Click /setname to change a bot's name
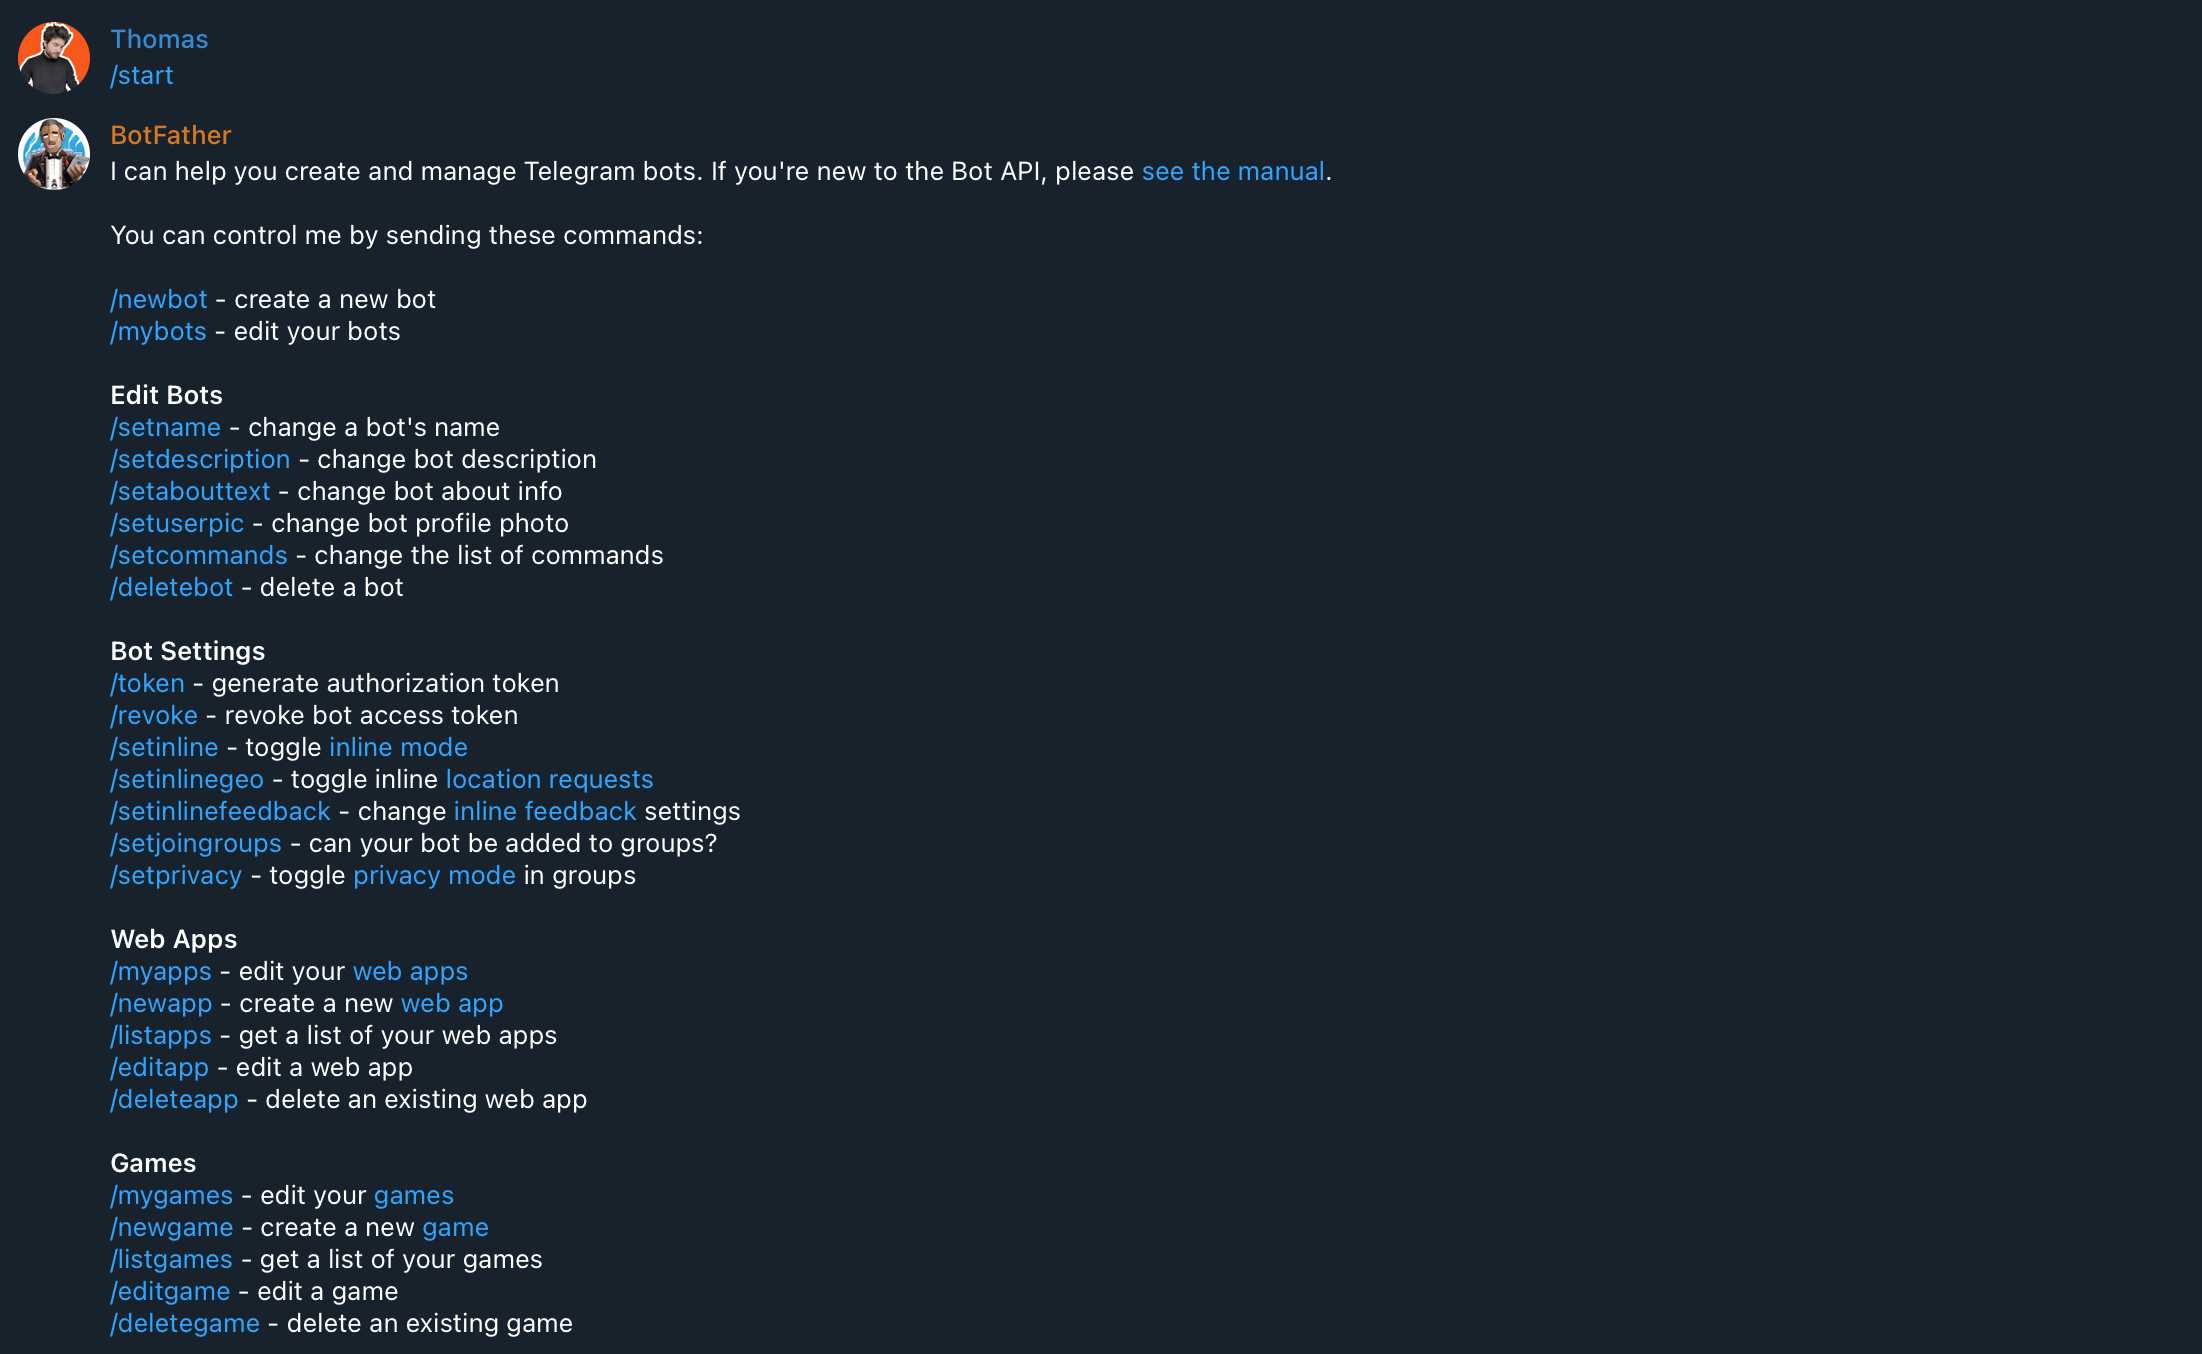The height and width of the screenshot is (1354, 2202). click(x=165, y=427)
